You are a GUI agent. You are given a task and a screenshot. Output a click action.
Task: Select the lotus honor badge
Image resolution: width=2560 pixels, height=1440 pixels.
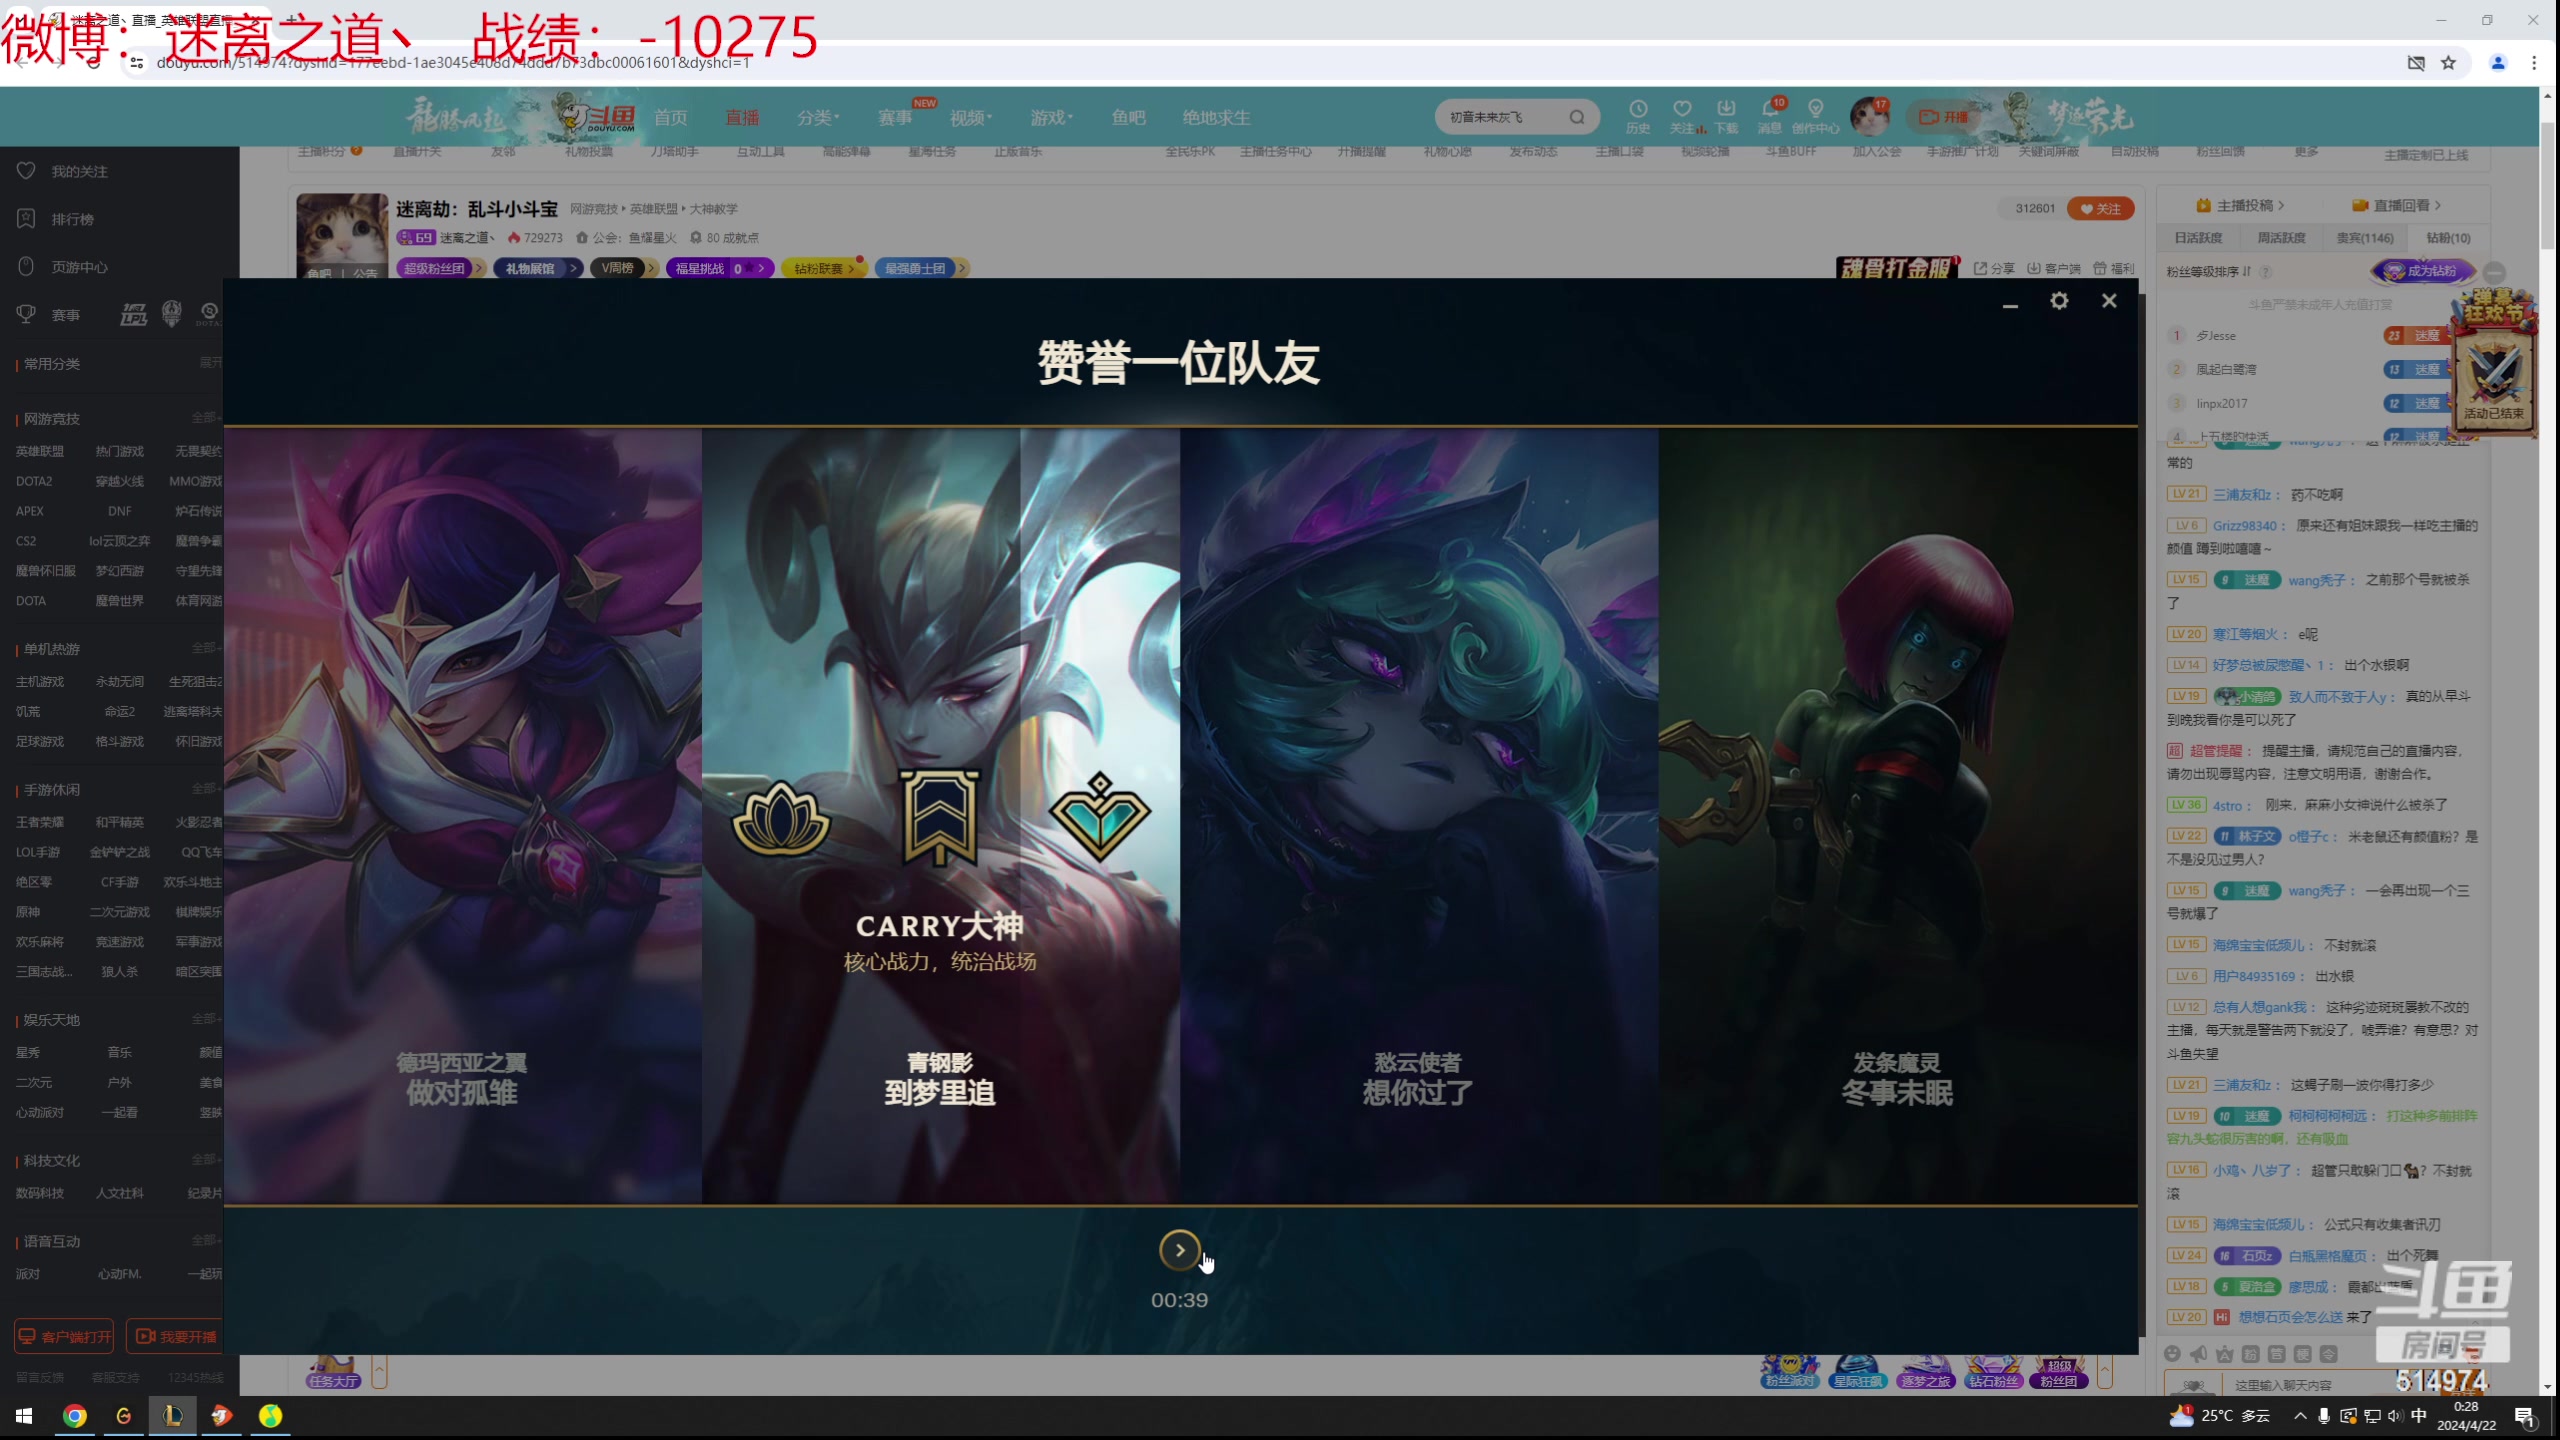coord(781,818)
